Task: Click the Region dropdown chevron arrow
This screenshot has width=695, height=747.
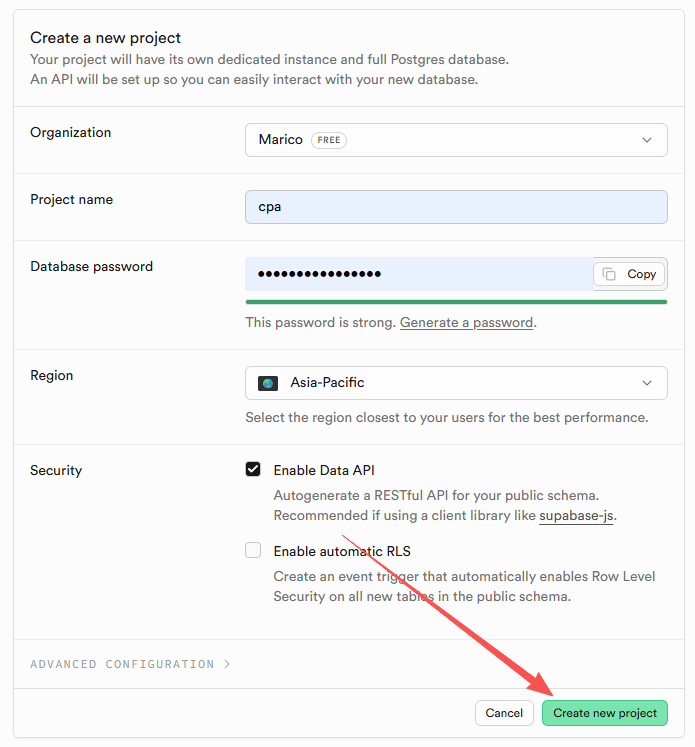Action: tap(647, 383)
